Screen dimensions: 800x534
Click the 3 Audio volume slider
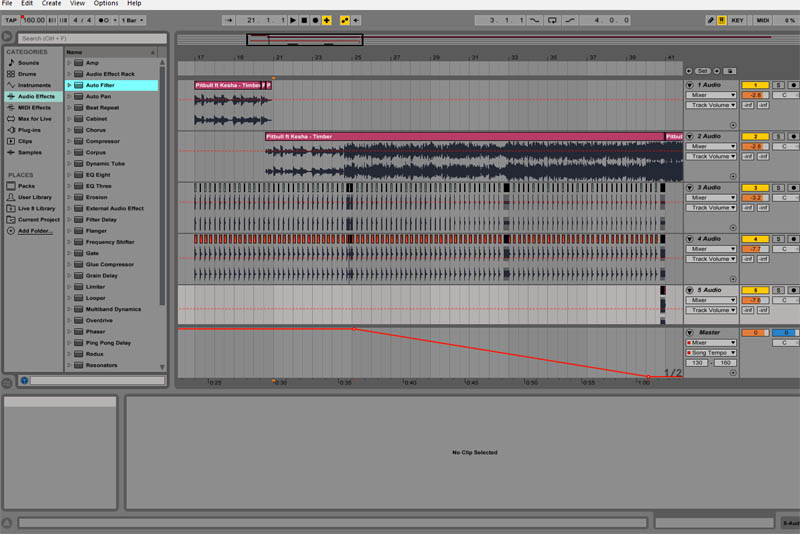tap(755, 198)
